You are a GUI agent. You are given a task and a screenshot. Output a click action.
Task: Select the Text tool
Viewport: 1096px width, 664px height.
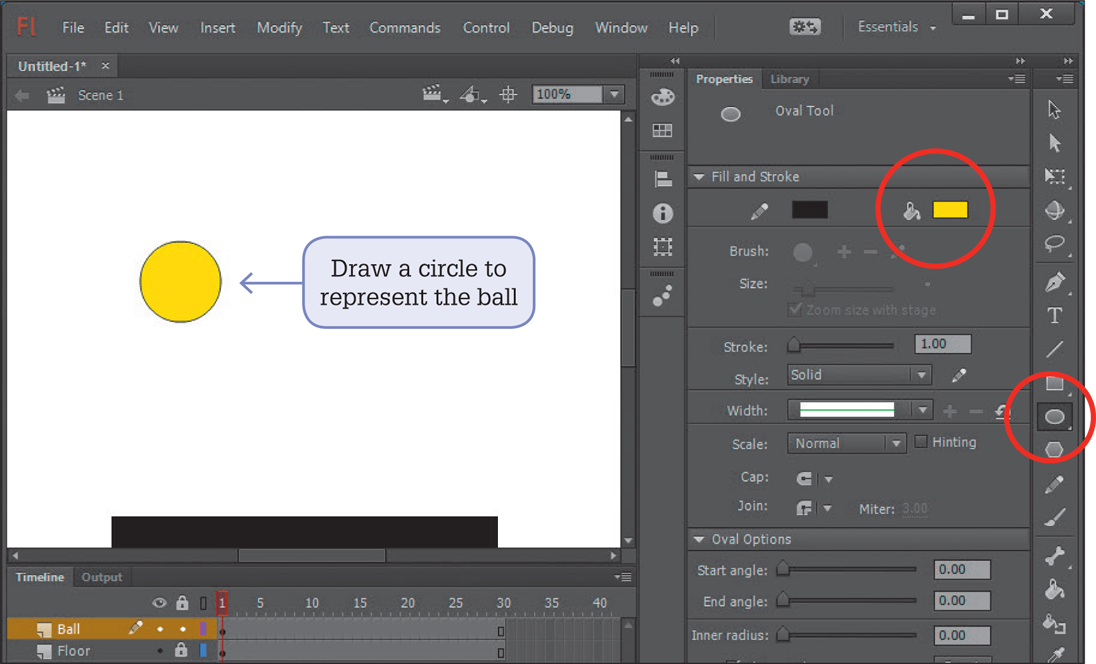(1054, 316)
